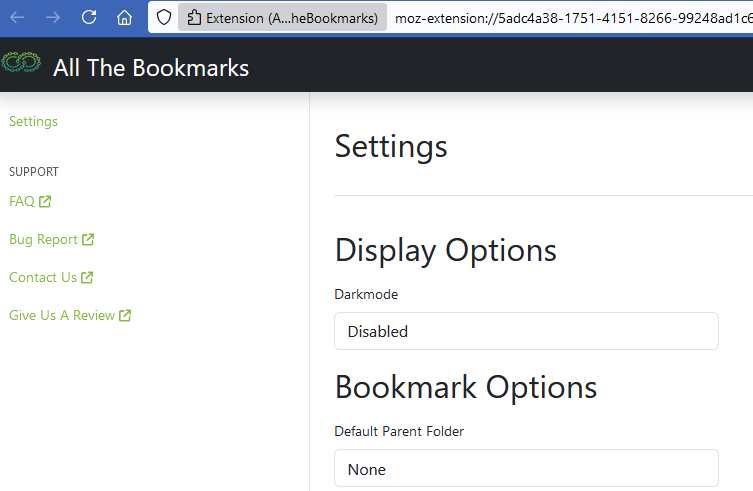Click the All The Bookmarks chain logo
Image resolution: width=753 pixels, height=491 pixels.
pos(21,62)
